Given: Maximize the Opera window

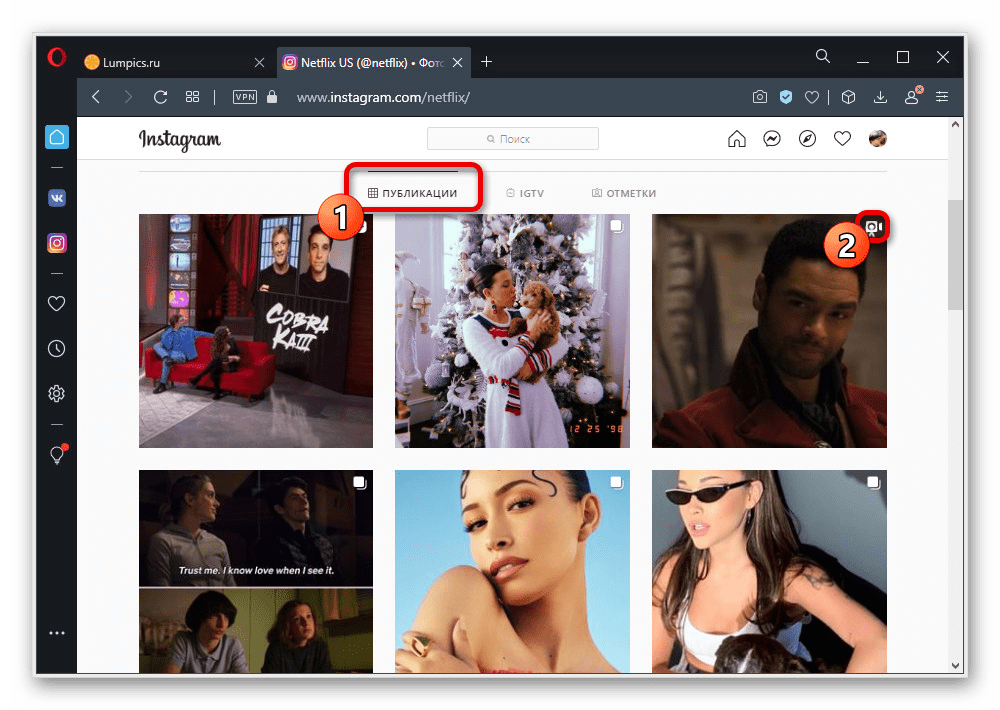Looking at the screenshot, I should coord(902,57).
